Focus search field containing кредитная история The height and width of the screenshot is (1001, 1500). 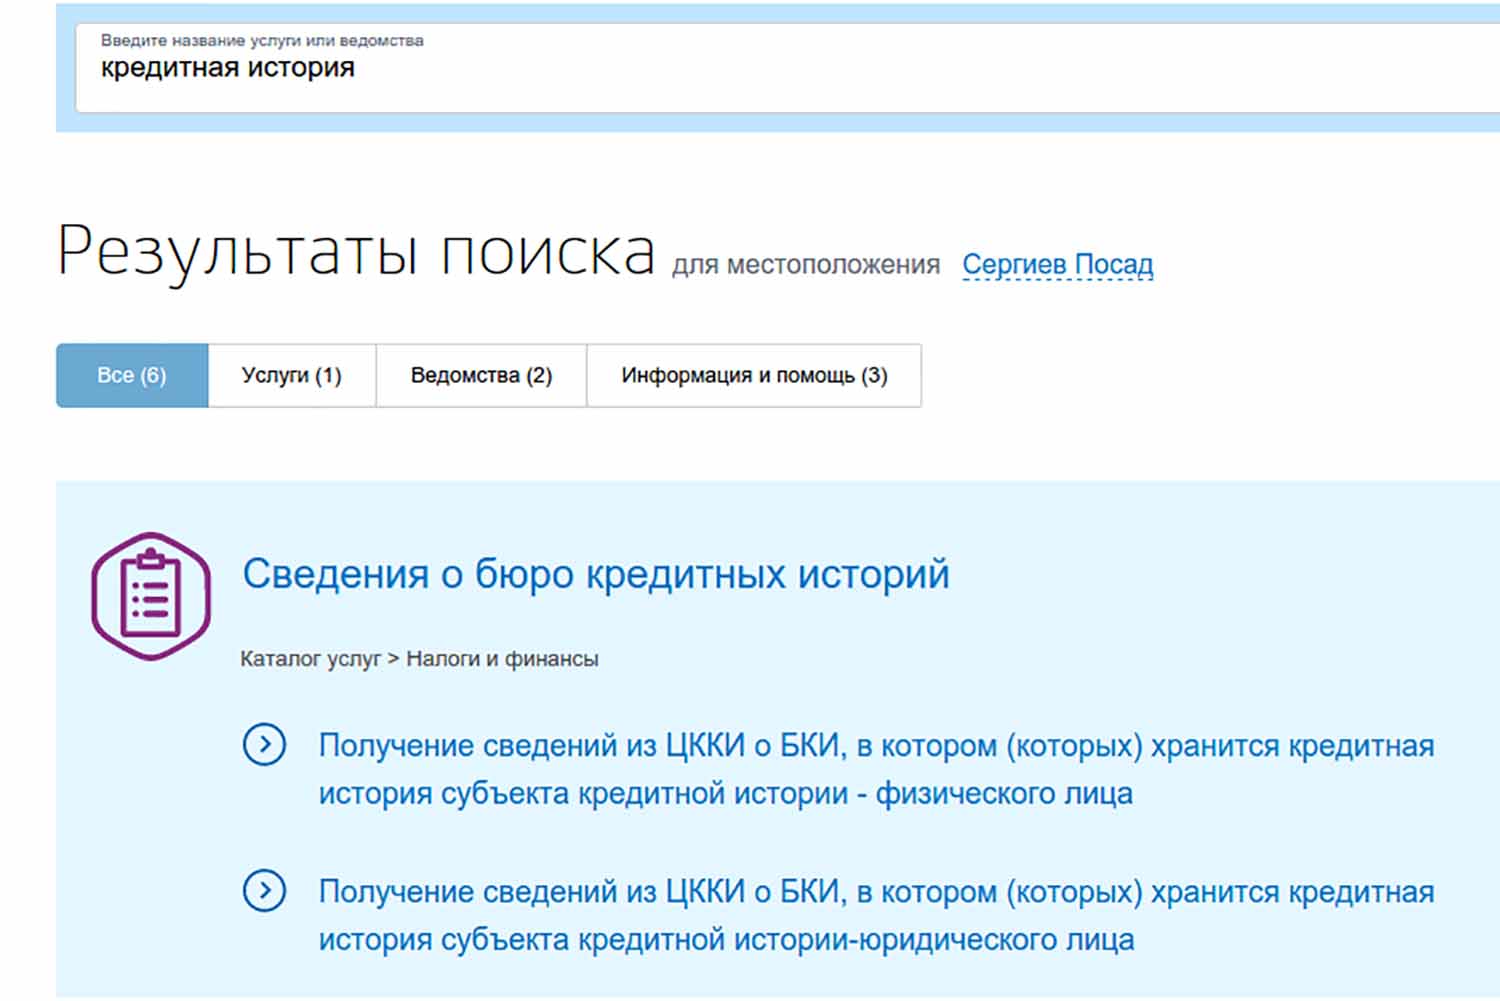click(x=788, y=68)
